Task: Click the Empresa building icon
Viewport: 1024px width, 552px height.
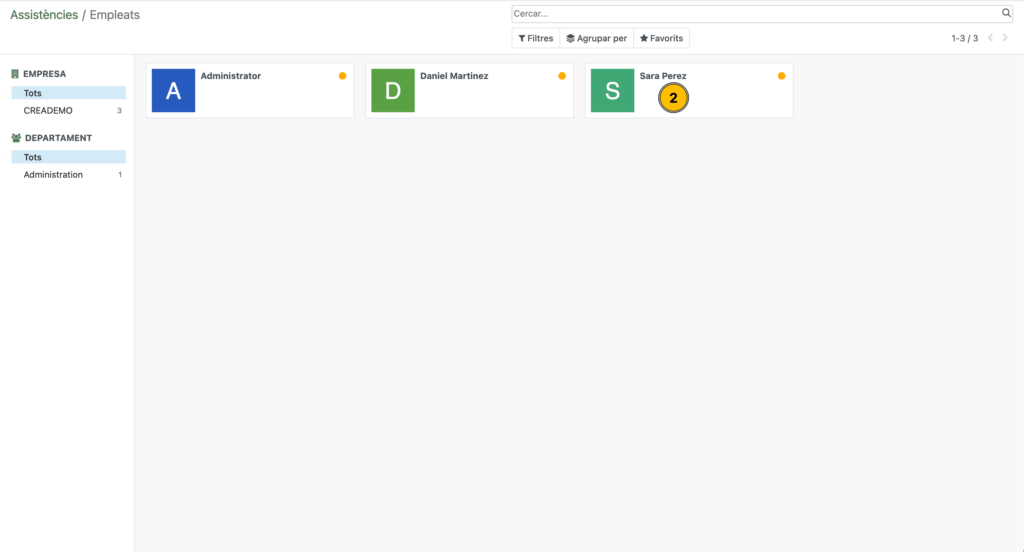Action: 15,74
